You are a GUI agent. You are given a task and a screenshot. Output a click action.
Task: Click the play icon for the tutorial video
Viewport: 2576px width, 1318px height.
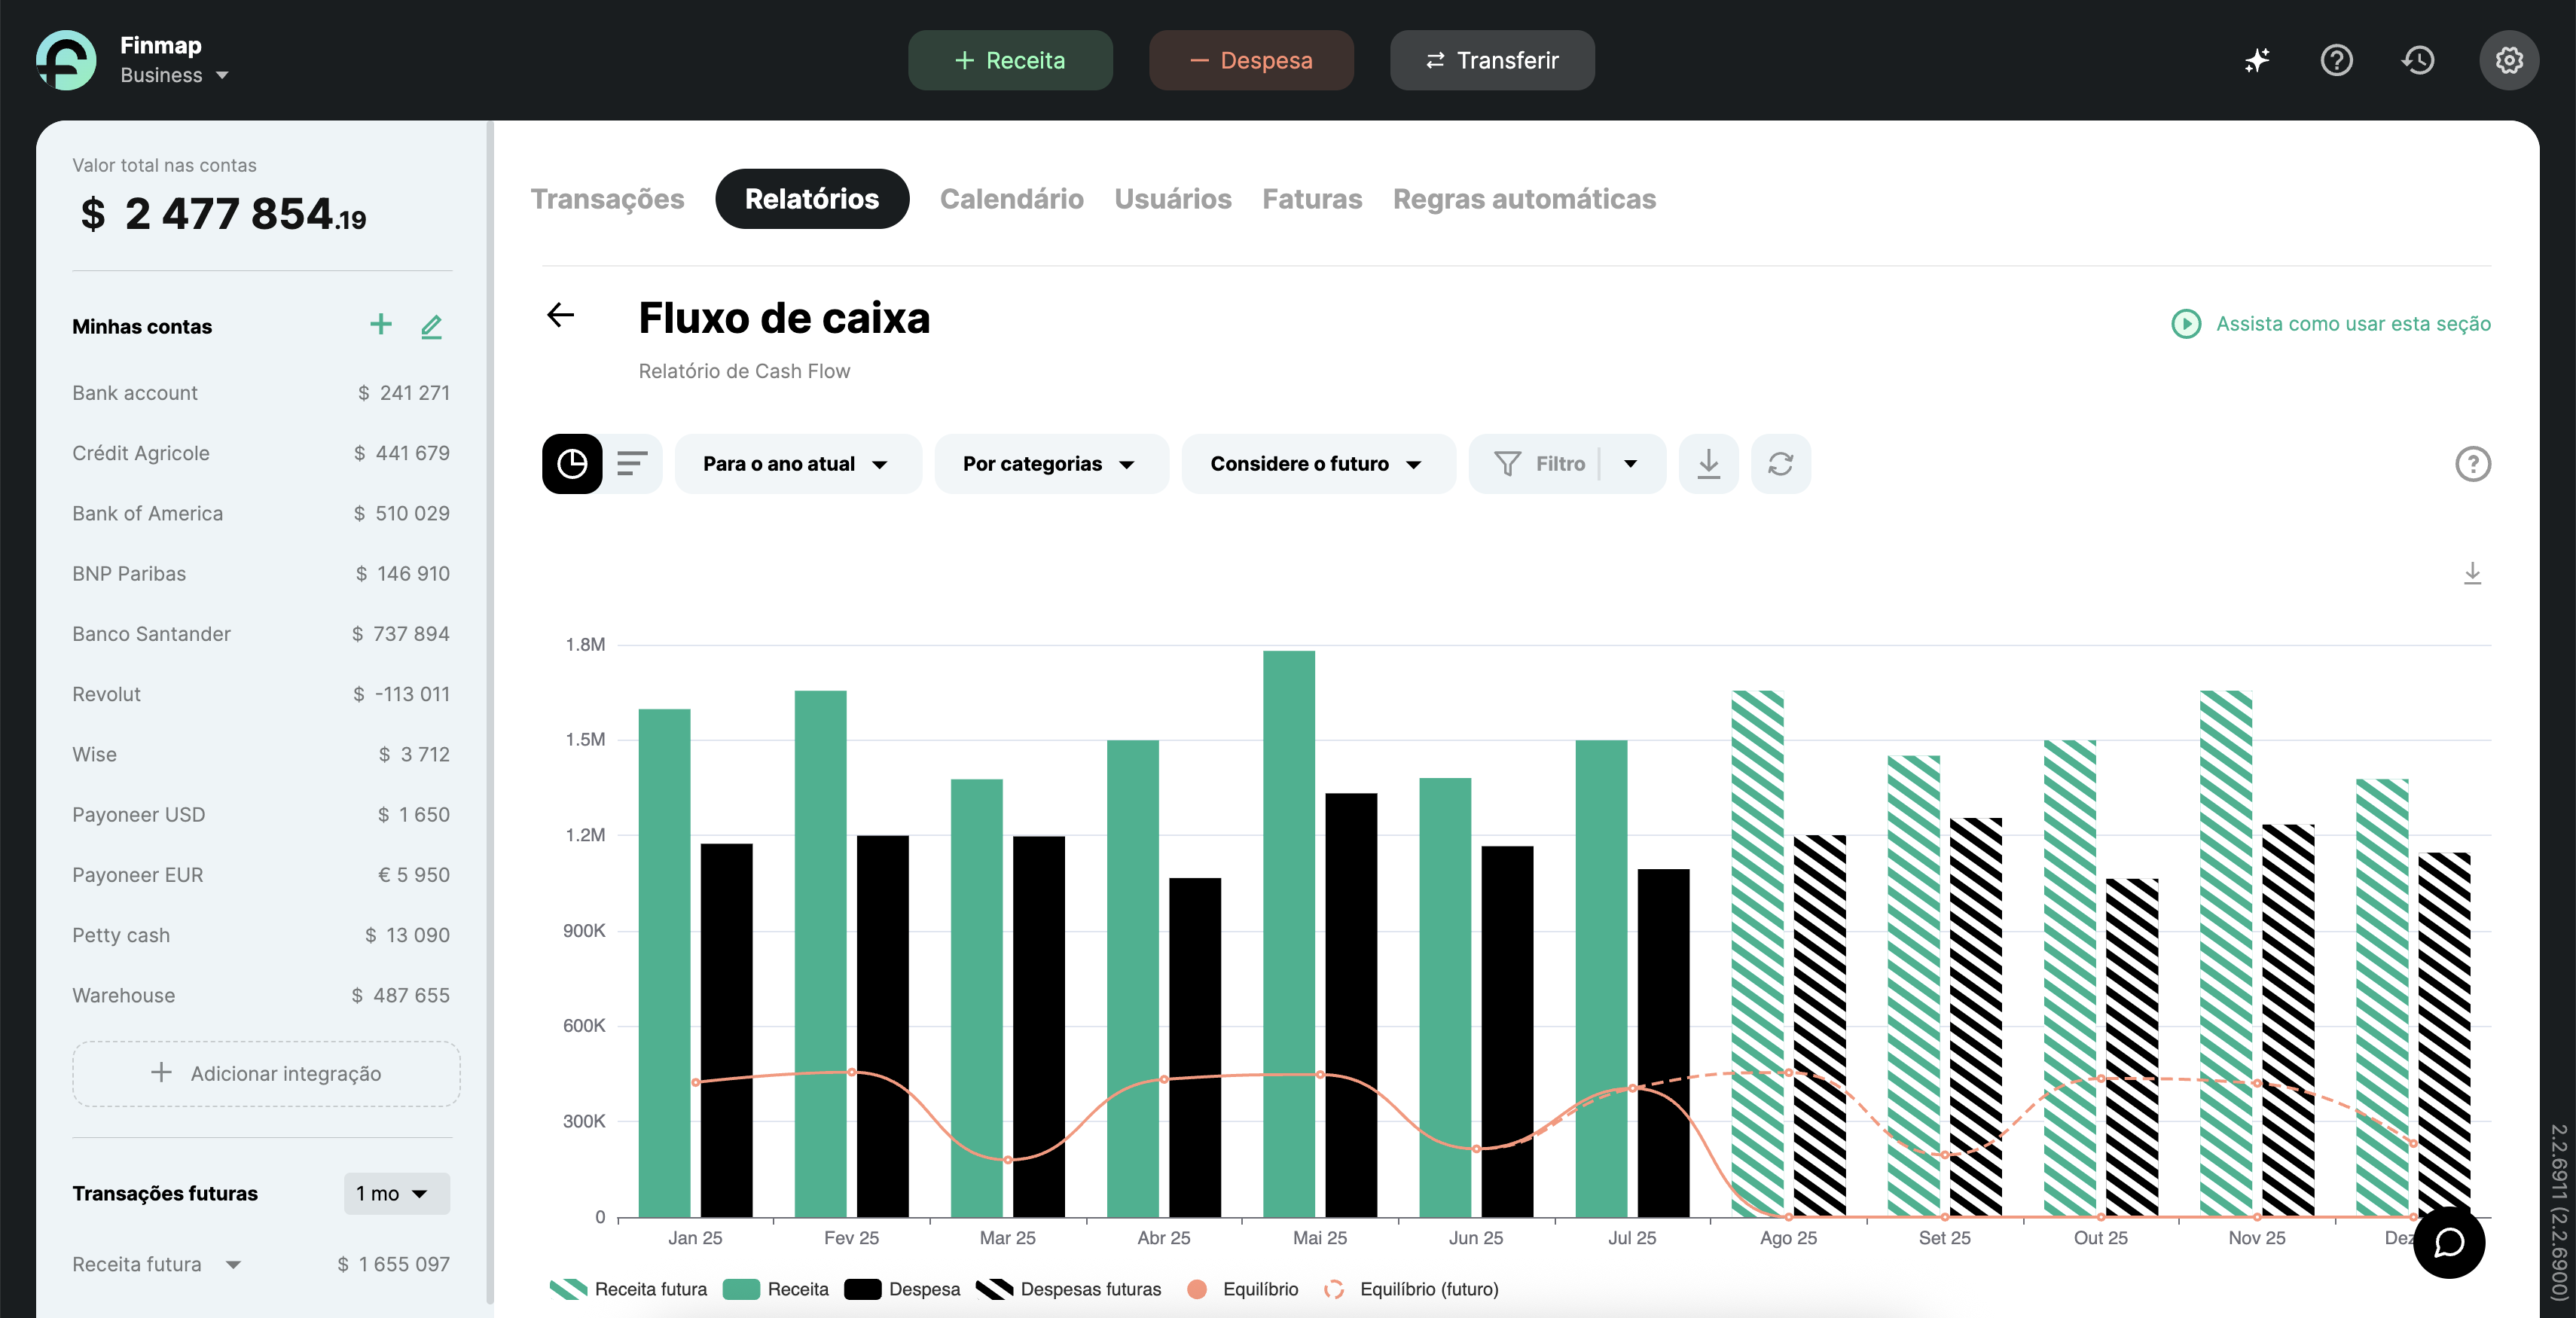click(2186, 323)
